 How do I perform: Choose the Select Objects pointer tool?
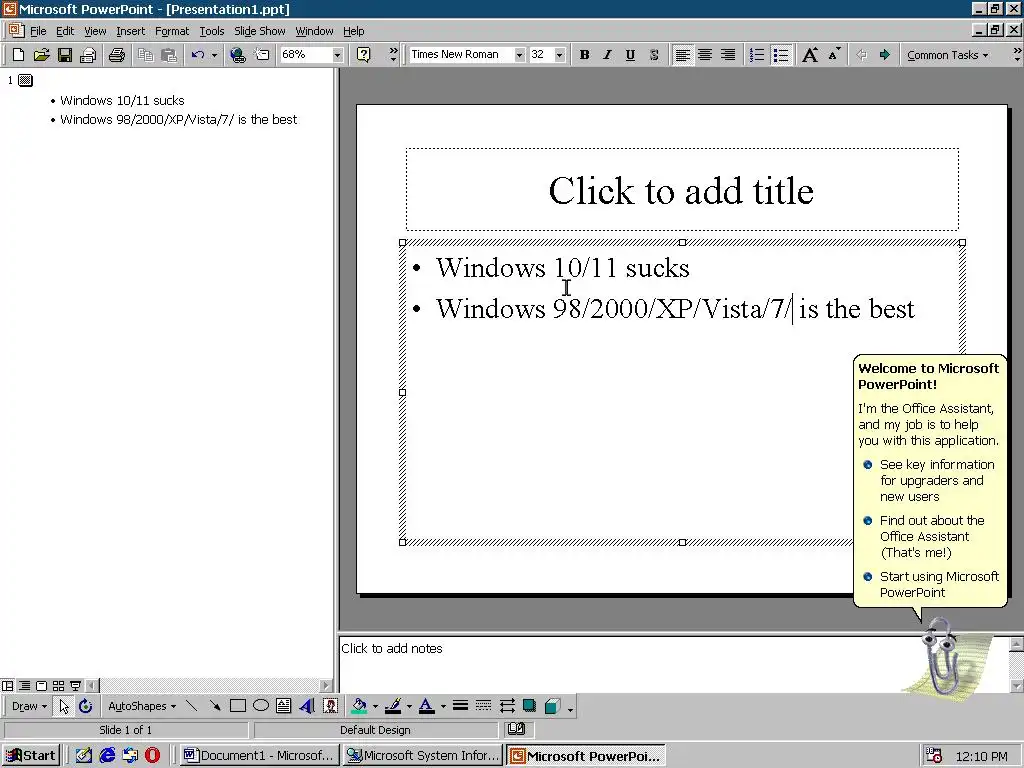click(63, 706)
